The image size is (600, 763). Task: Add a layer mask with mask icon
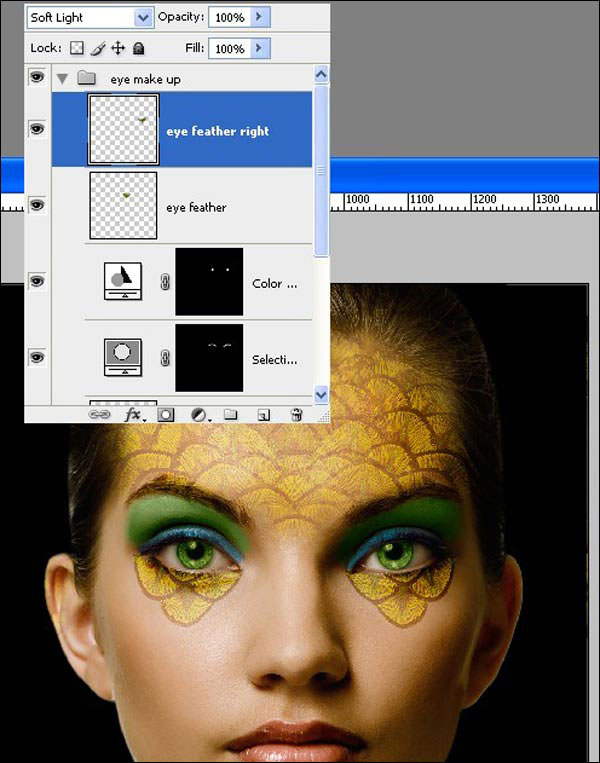pyautogui.click(x=165, y=414)
